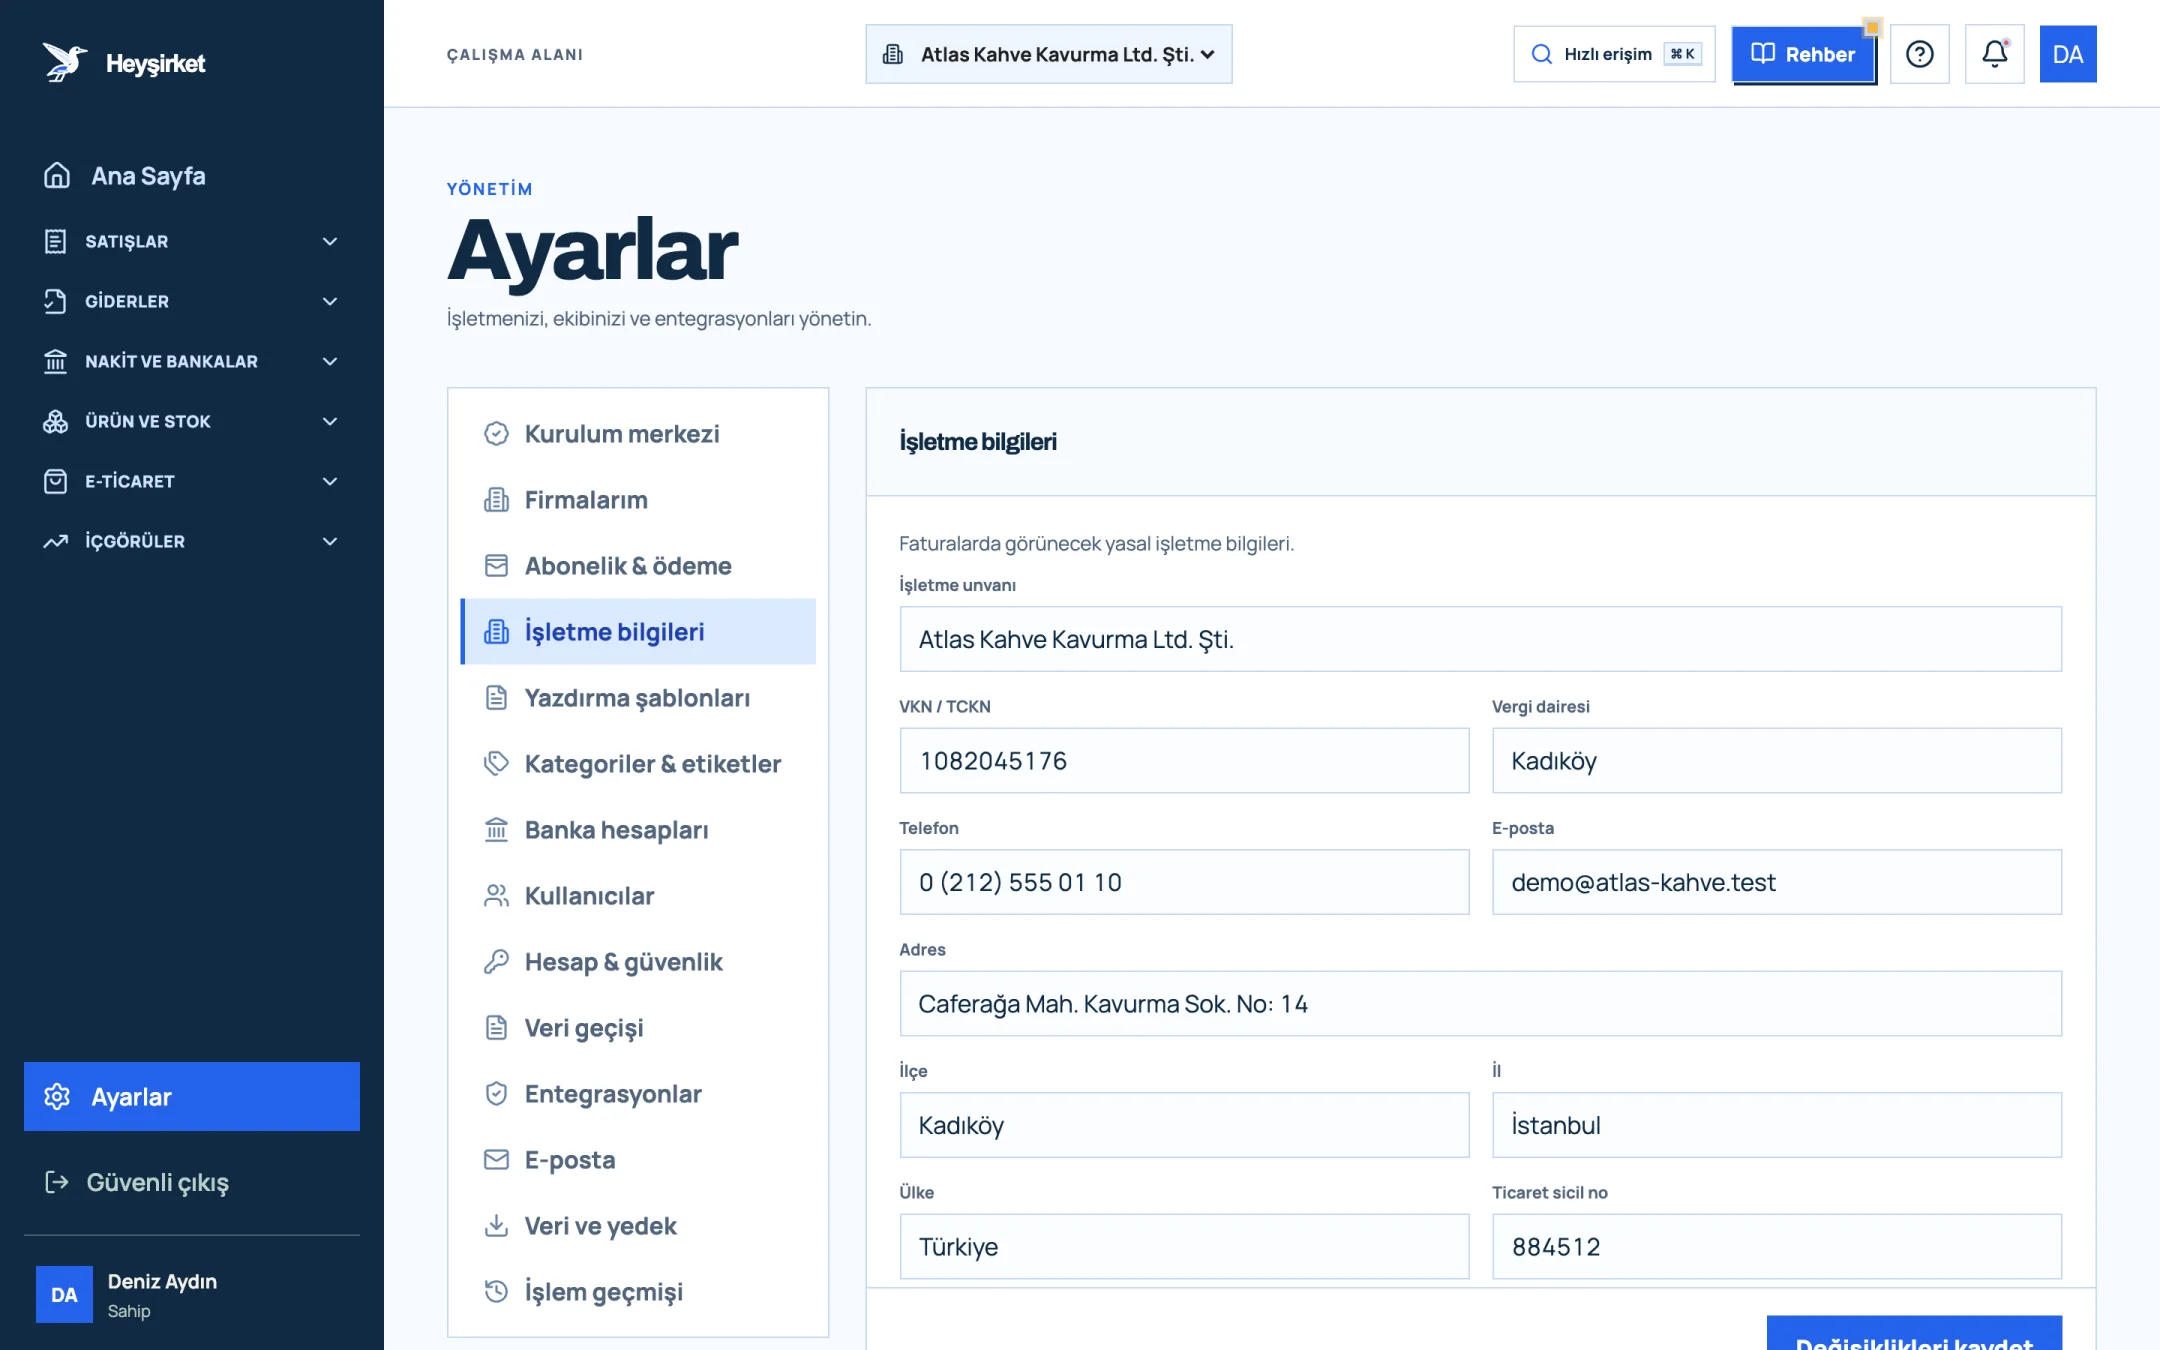
Task: Open the Atlas Kahve Kavurma workspace dropdown
Action: point(1048,54)
